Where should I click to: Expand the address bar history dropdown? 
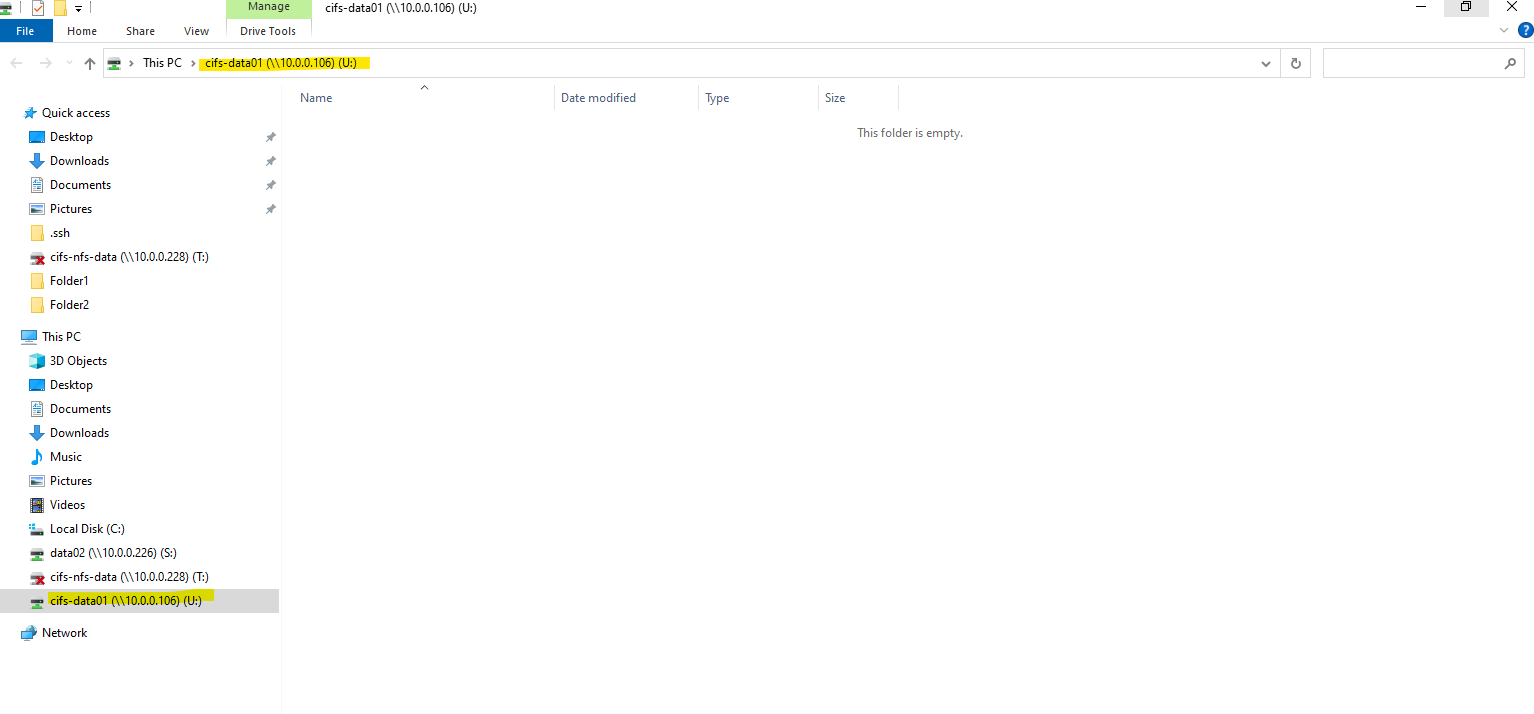1267,63
